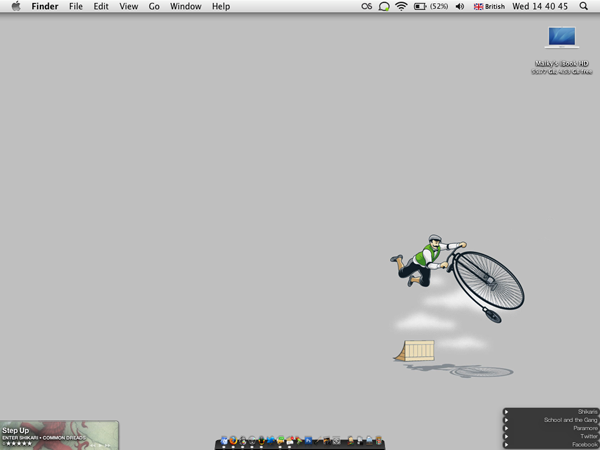Click the silver disc Dock icon
The width and height of the screenshot is (600, 450).
(x=252, y=441)
